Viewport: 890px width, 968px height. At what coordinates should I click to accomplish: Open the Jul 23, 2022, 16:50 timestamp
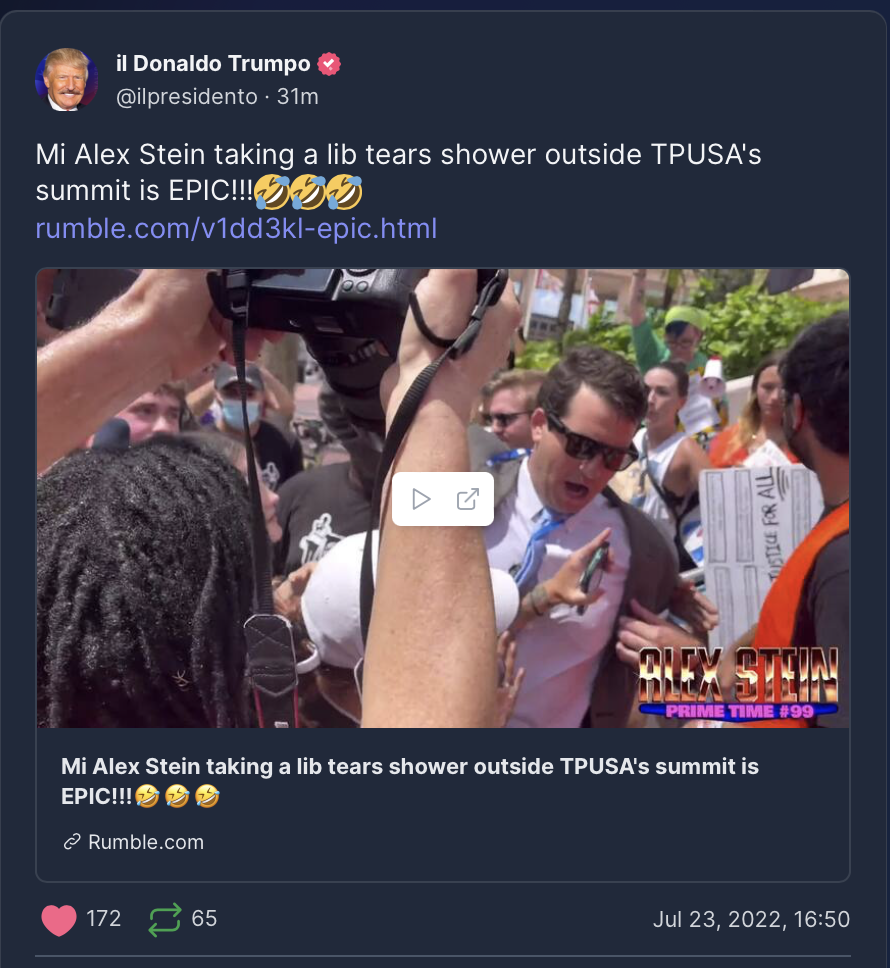click(751, 919)
